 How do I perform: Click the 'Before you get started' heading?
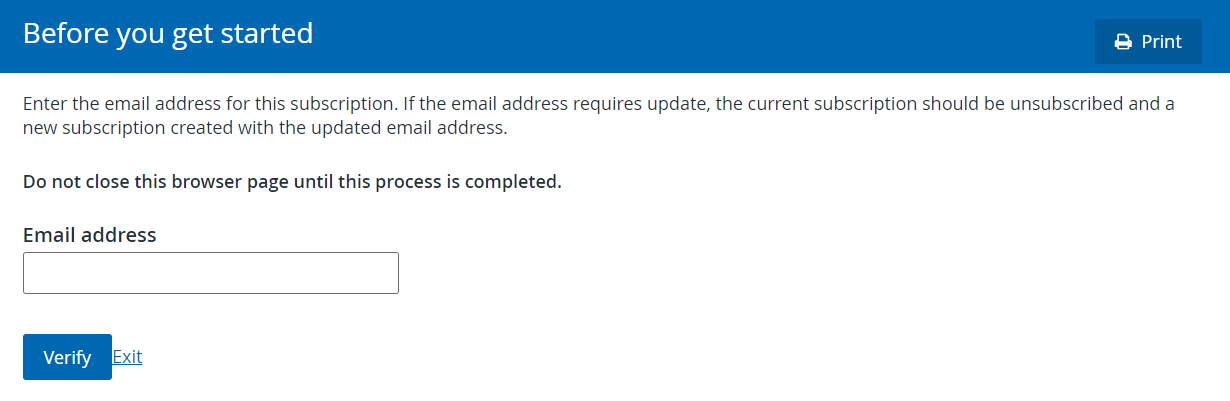coord(168,34)
